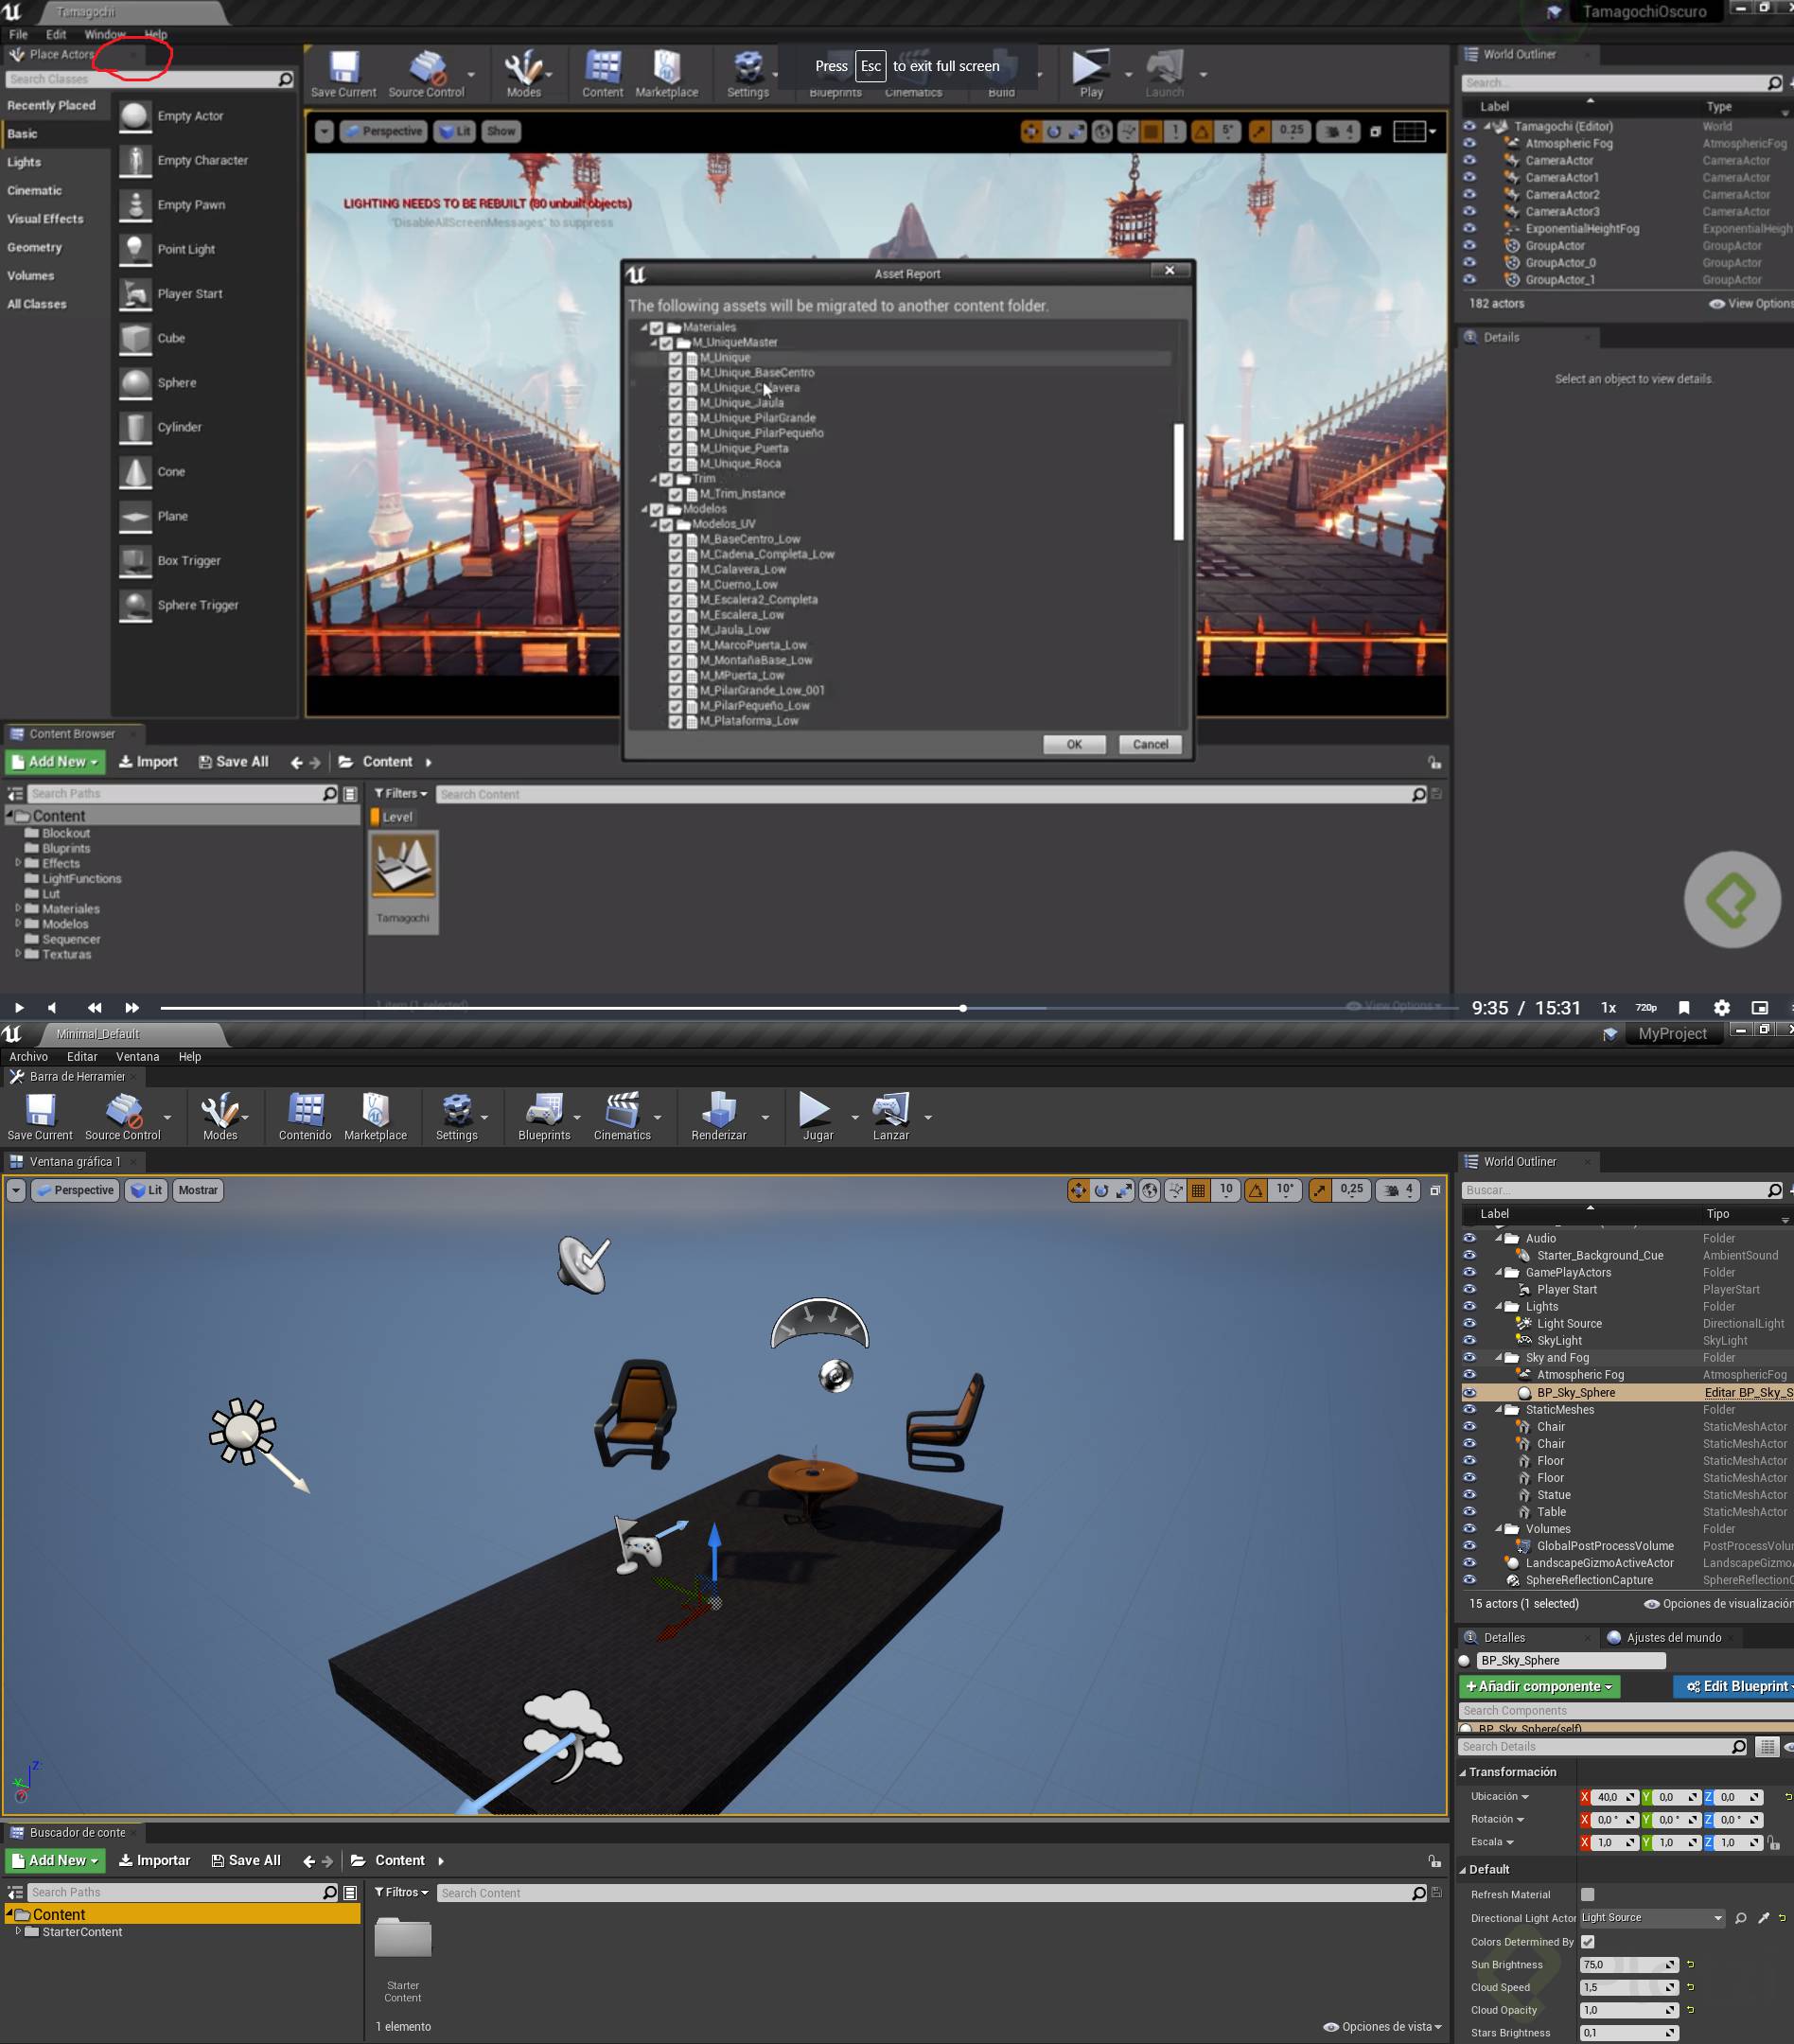Open the Ventana menu
The height and width of the screenshot is (2044, 1794).
coord(137,1056)
